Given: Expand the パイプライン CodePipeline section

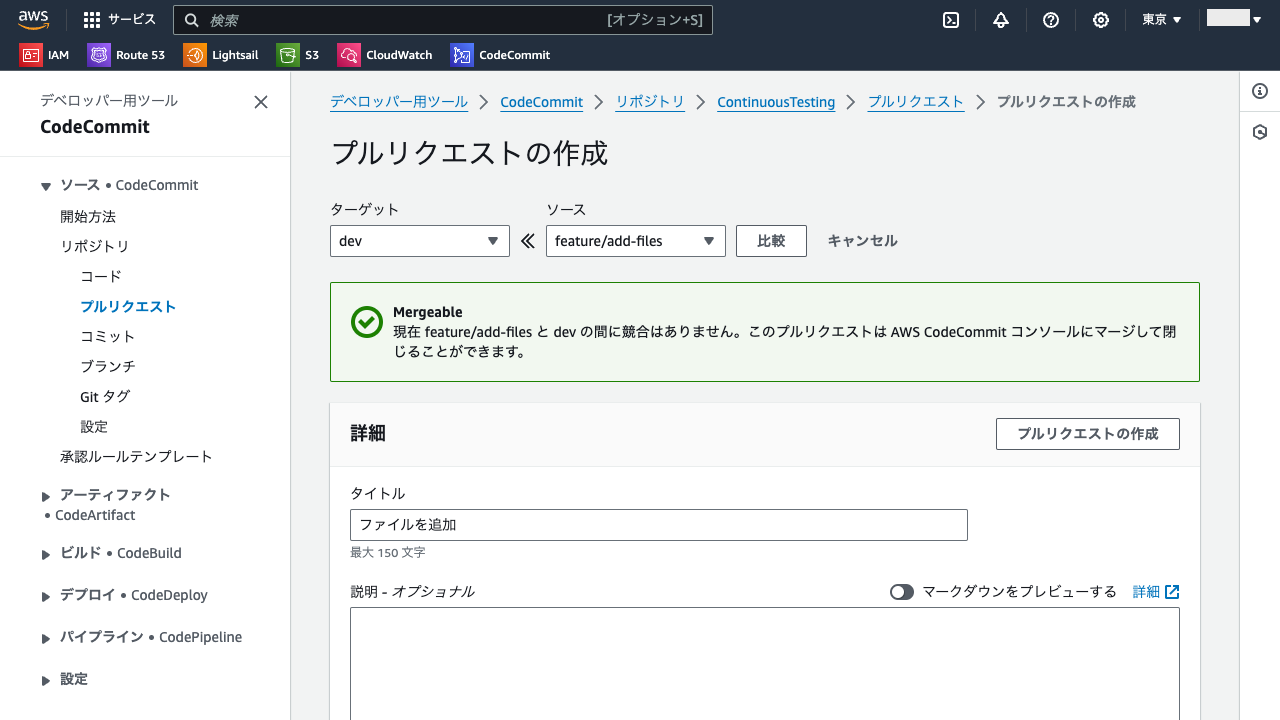Looking at the screenshot, I should click(x=46, y=638).
